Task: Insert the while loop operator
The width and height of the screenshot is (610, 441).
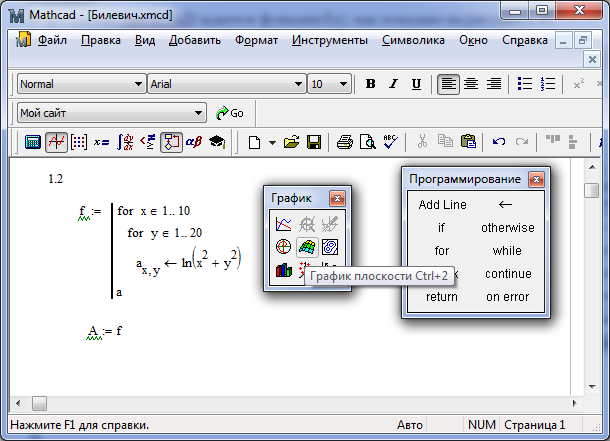Action: coord(507,251)
